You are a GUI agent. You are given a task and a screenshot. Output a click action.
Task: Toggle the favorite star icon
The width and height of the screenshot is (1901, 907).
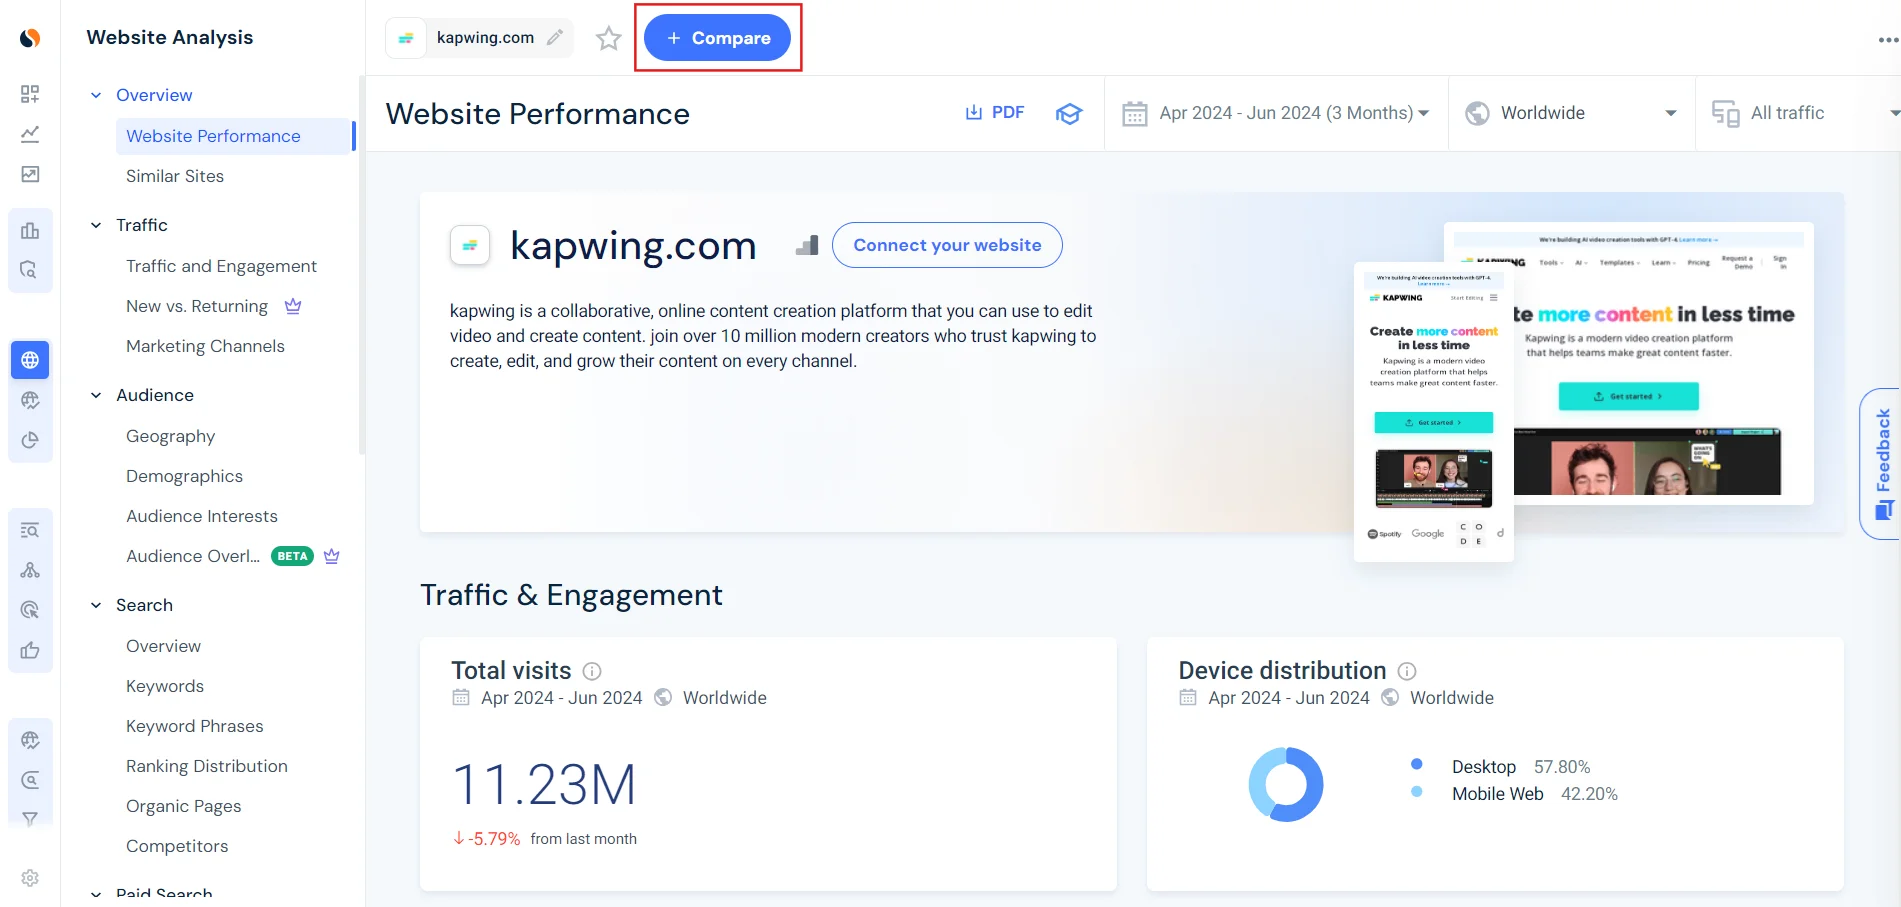point(608,38)
